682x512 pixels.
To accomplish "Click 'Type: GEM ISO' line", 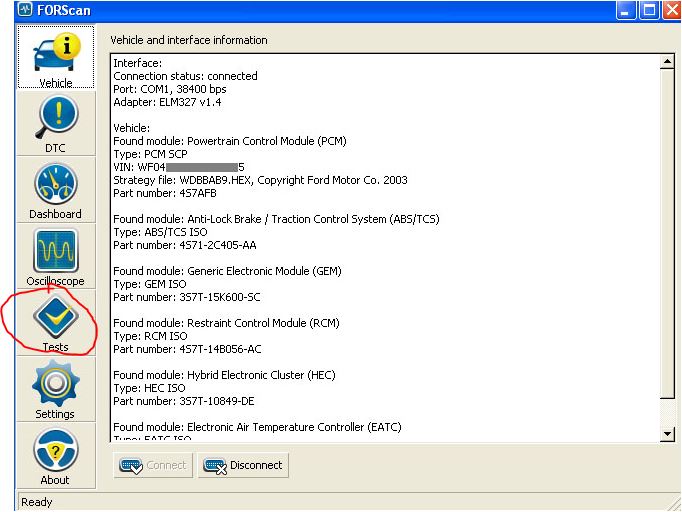I will tap(150, 284).
